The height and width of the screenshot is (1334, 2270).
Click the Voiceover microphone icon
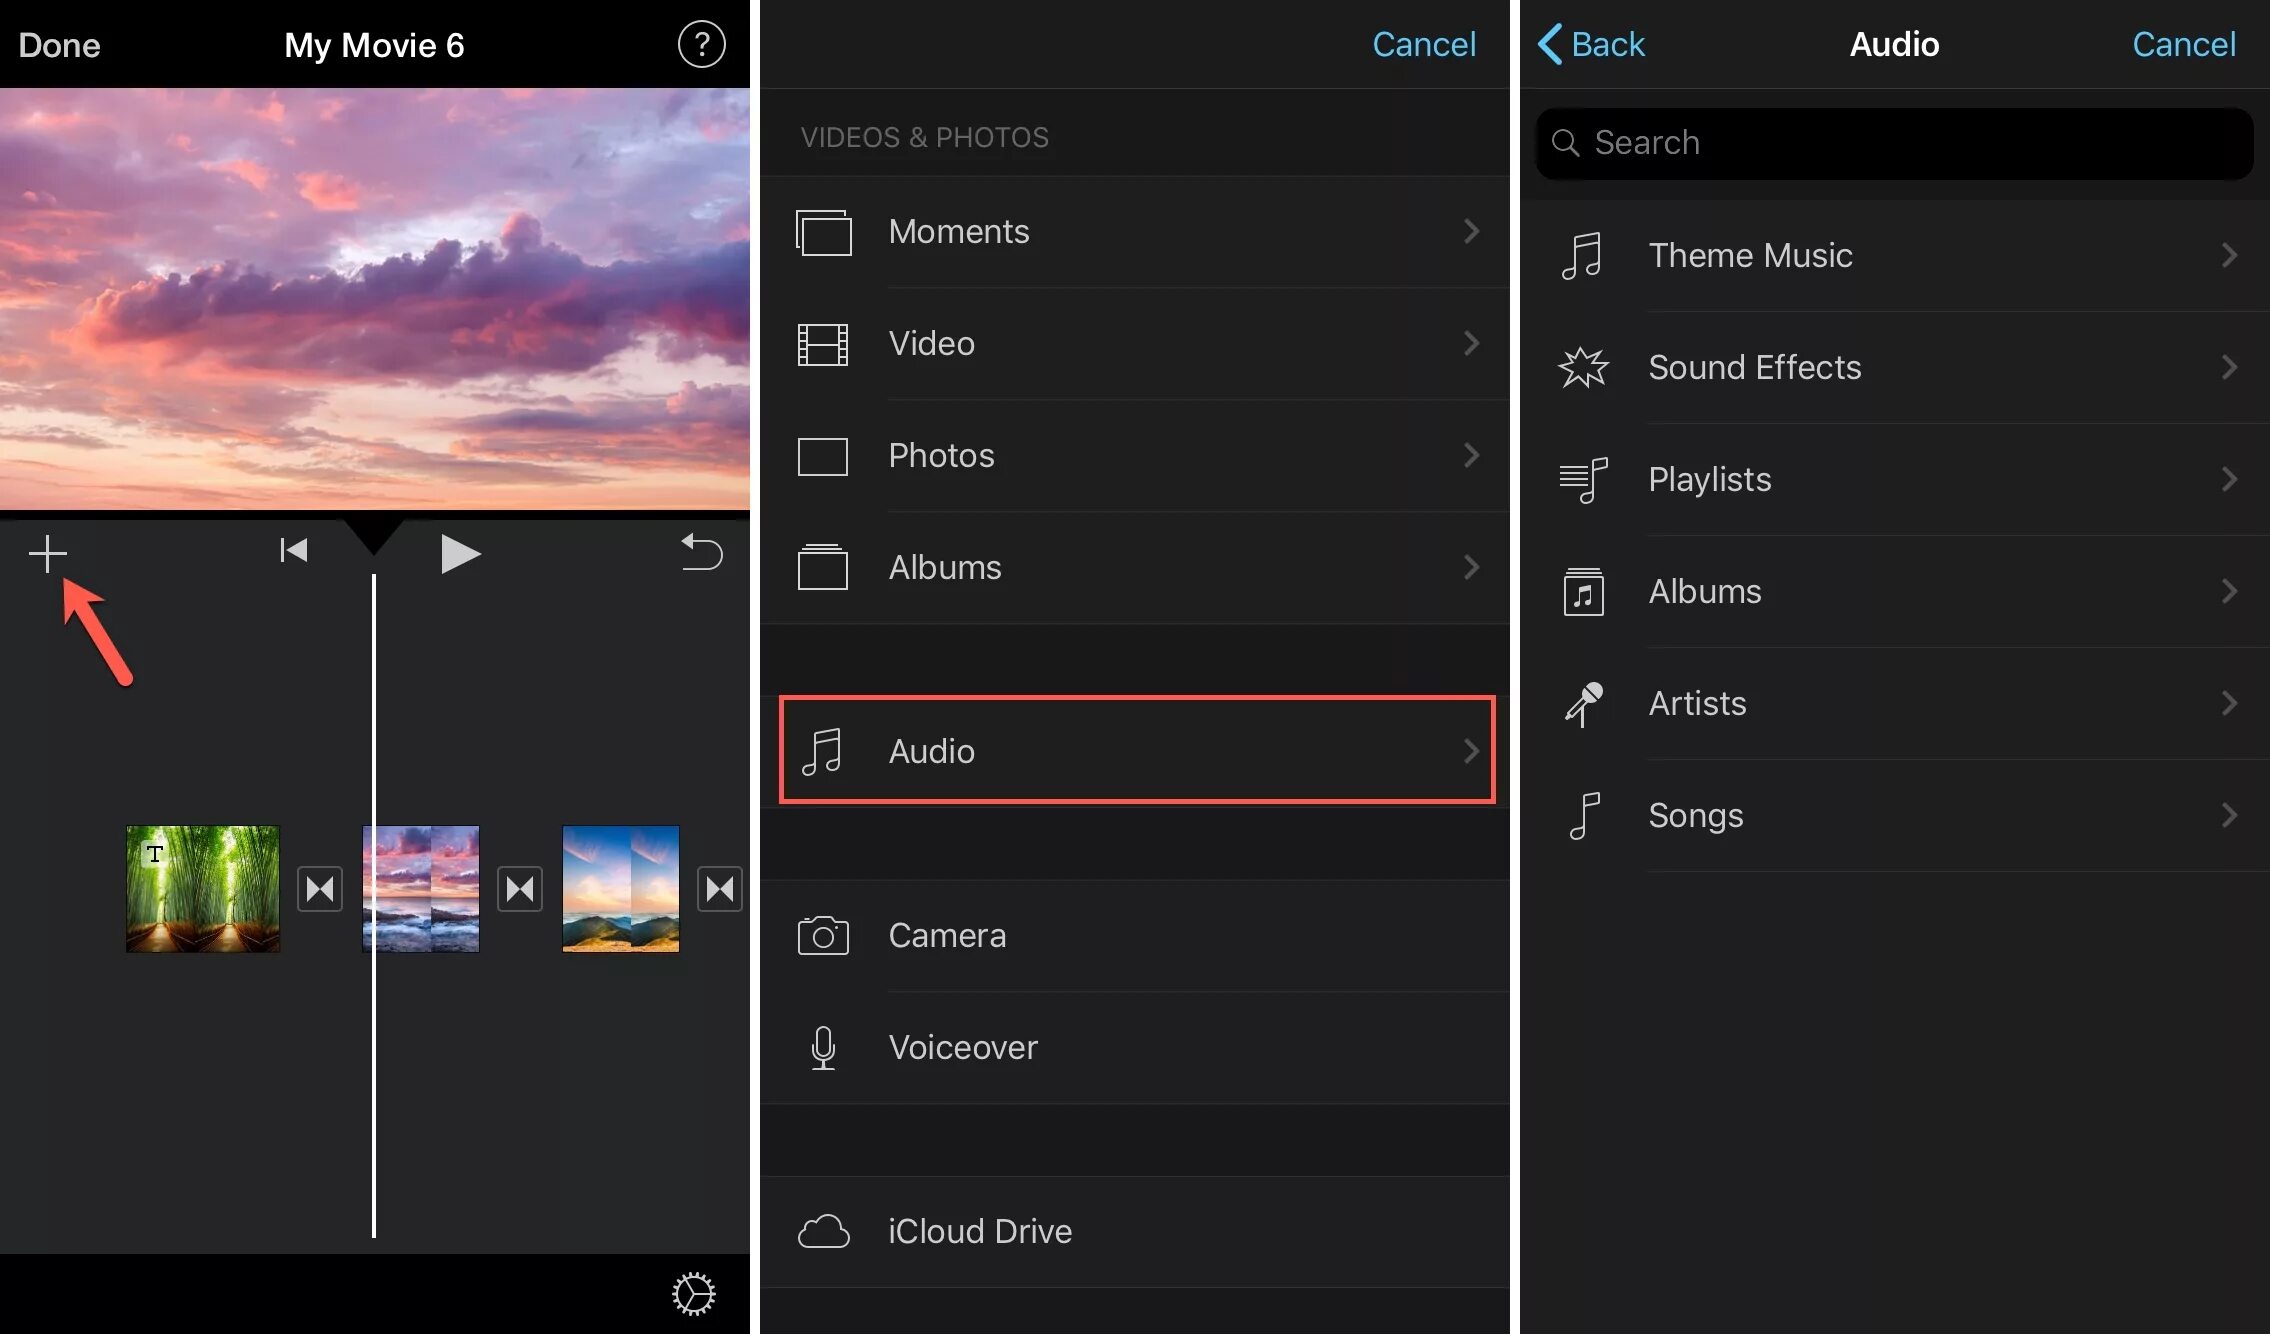822,1048
